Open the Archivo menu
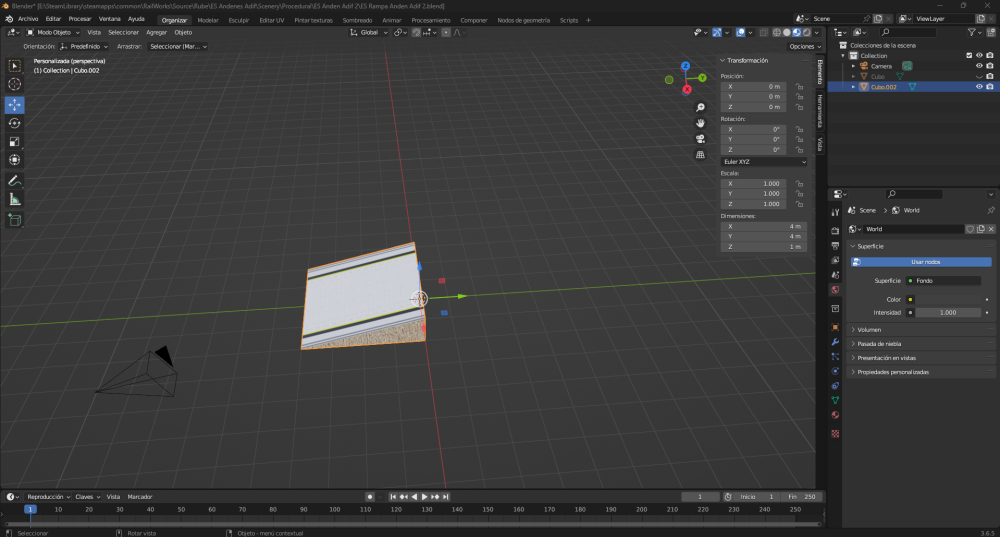 tap(28, 19)
